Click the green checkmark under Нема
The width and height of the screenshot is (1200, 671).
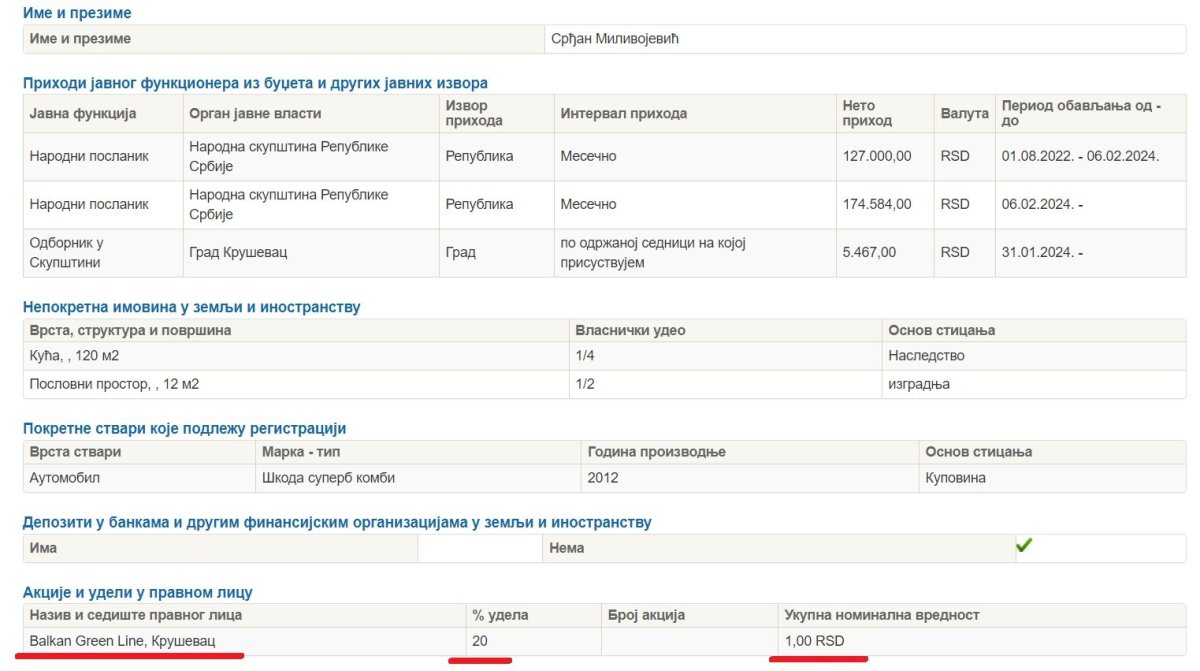click(x=1023, y=546)
